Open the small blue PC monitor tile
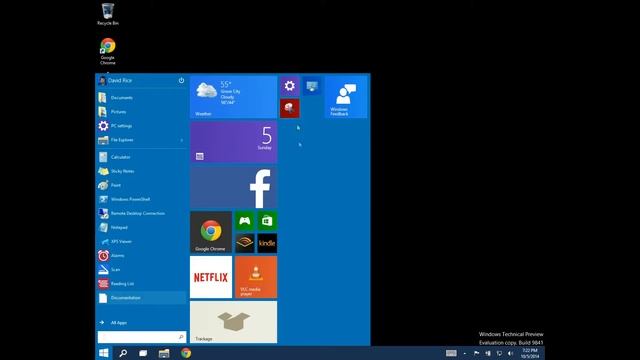This screenshot has height=360, width=640. [312, 86]
